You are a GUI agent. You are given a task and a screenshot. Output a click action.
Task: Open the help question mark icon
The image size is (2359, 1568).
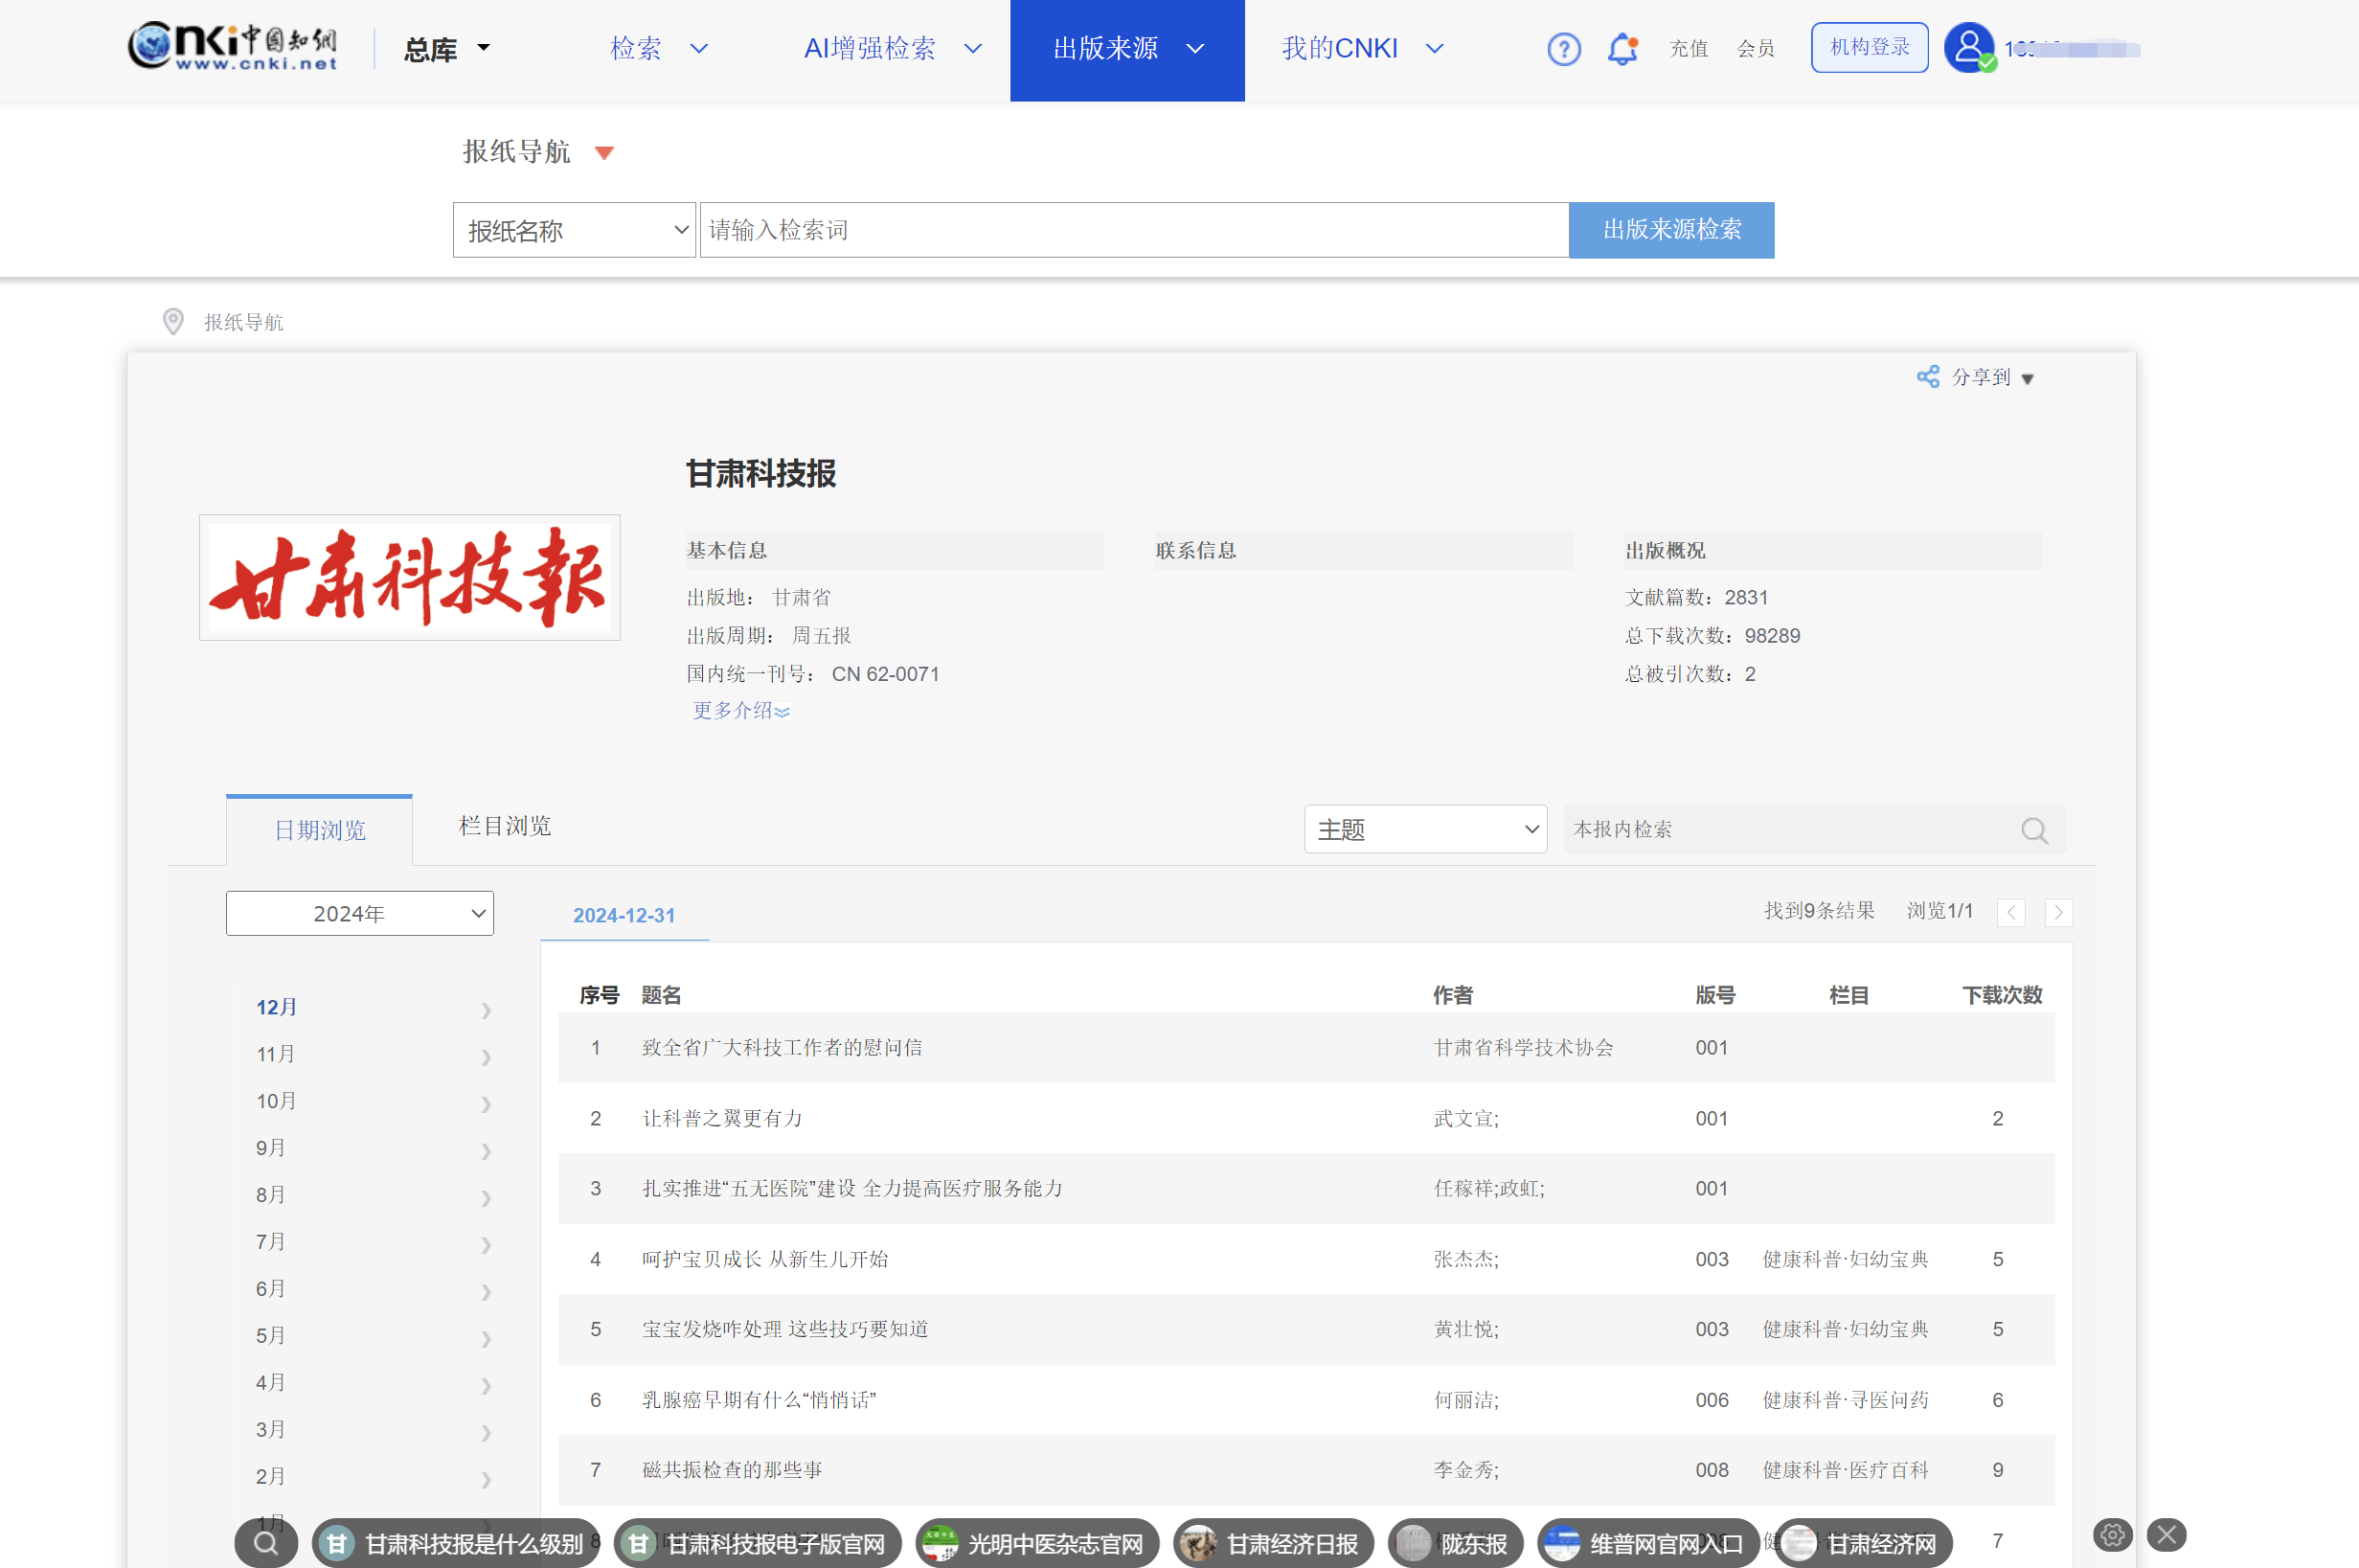pos(1563,49)
